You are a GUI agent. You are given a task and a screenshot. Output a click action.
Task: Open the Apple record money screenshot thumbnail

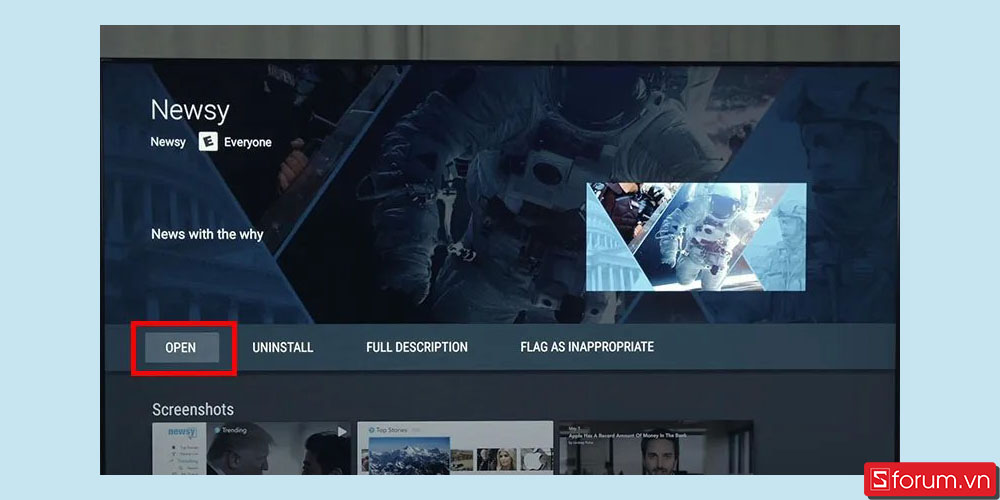656,448
